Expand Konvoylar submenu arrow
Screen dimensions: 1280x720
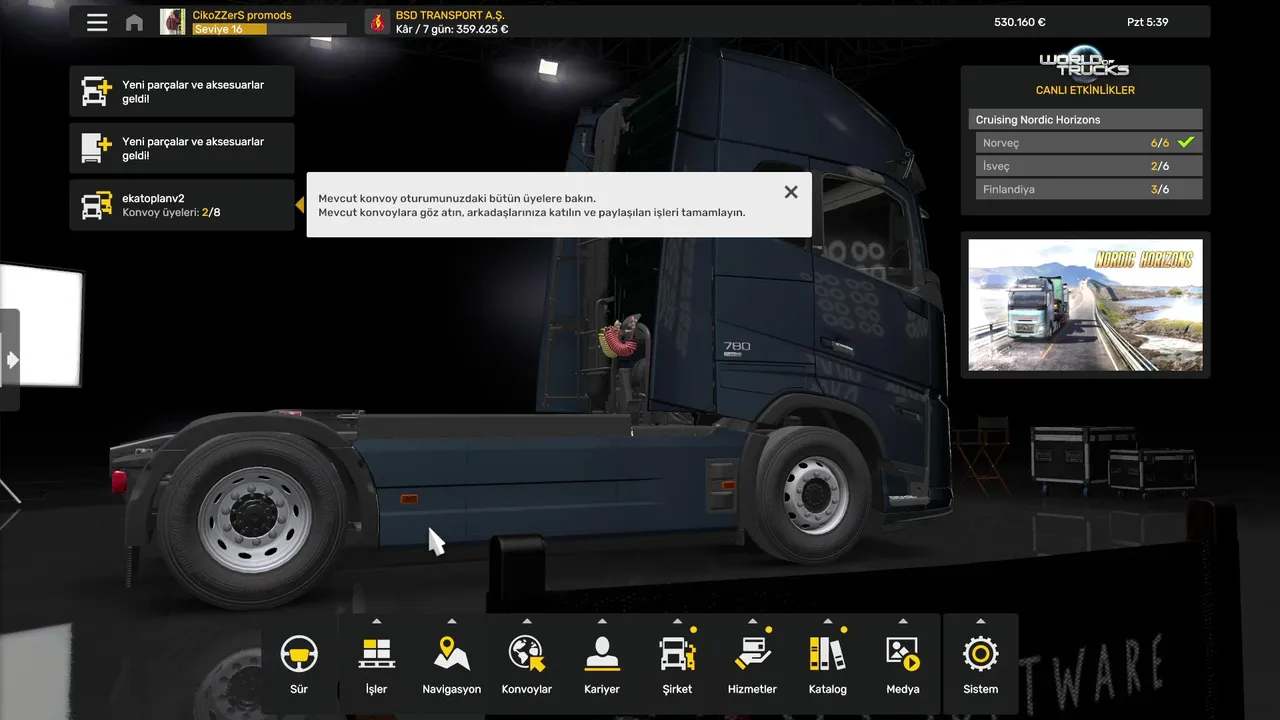527,621
